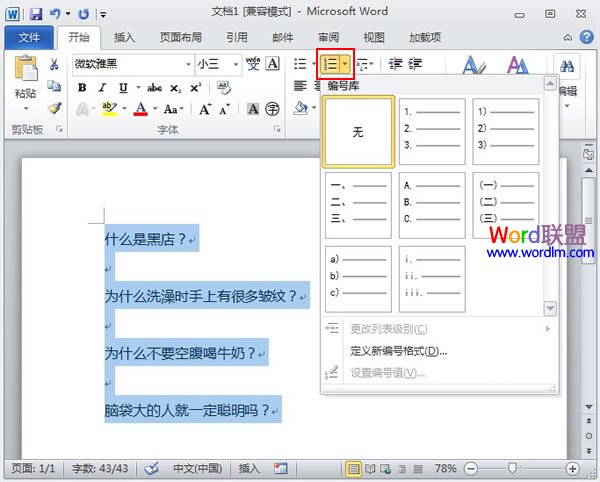Click Decrease Indent icon
600x482 pixels.
tap(395, 64)
